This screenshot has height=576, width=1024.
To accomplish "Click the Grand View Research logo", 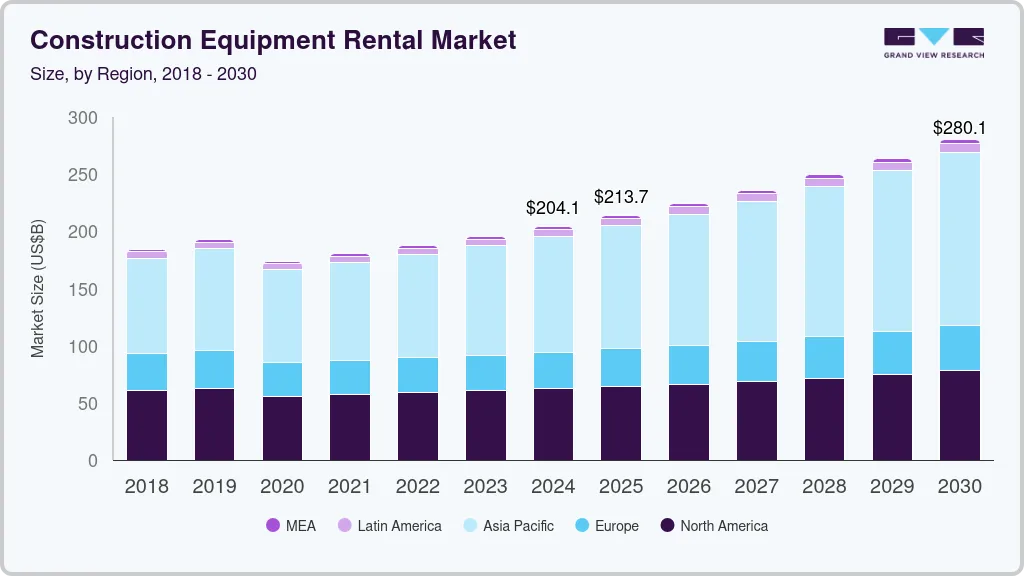I will point(934,42).
